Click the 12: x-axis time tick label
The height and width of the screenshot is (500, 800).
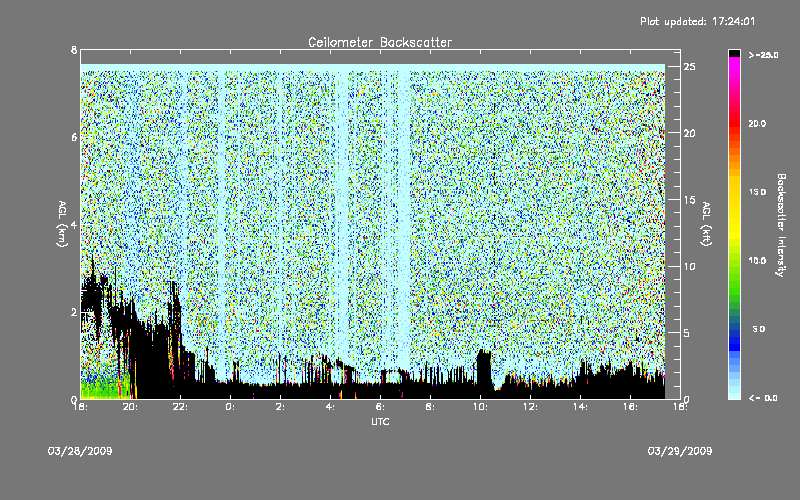pos(530,407)
